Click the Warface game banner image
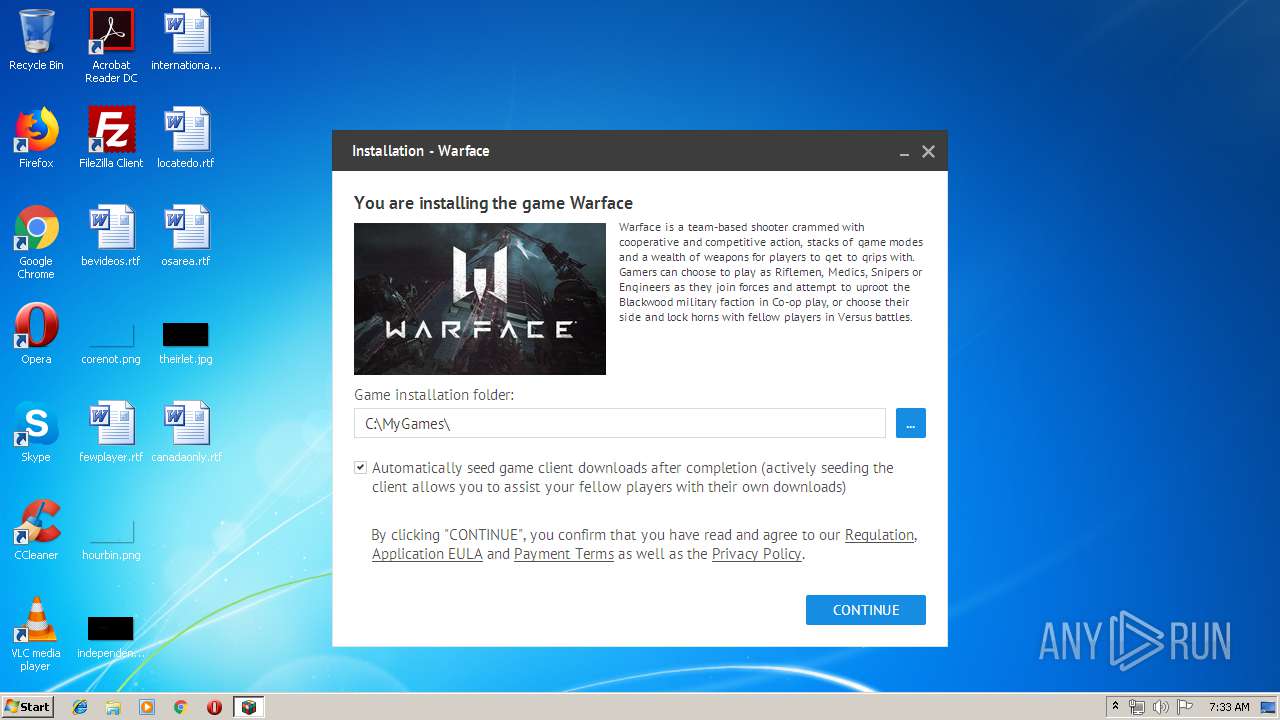 click(x=480, y=298)
